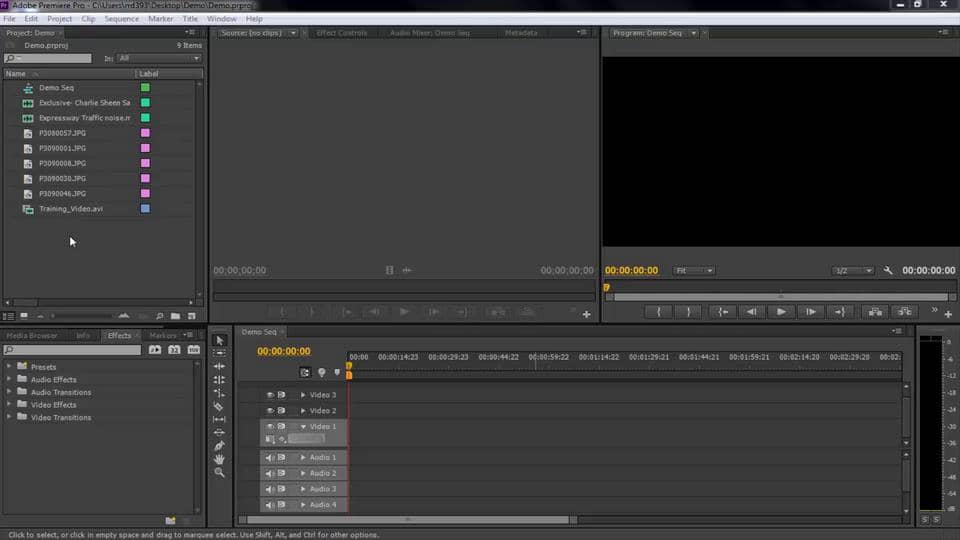Screen dimensions: 960x540
Task: Click the Set Encore chapter marker icon
Action: [322, 372]
